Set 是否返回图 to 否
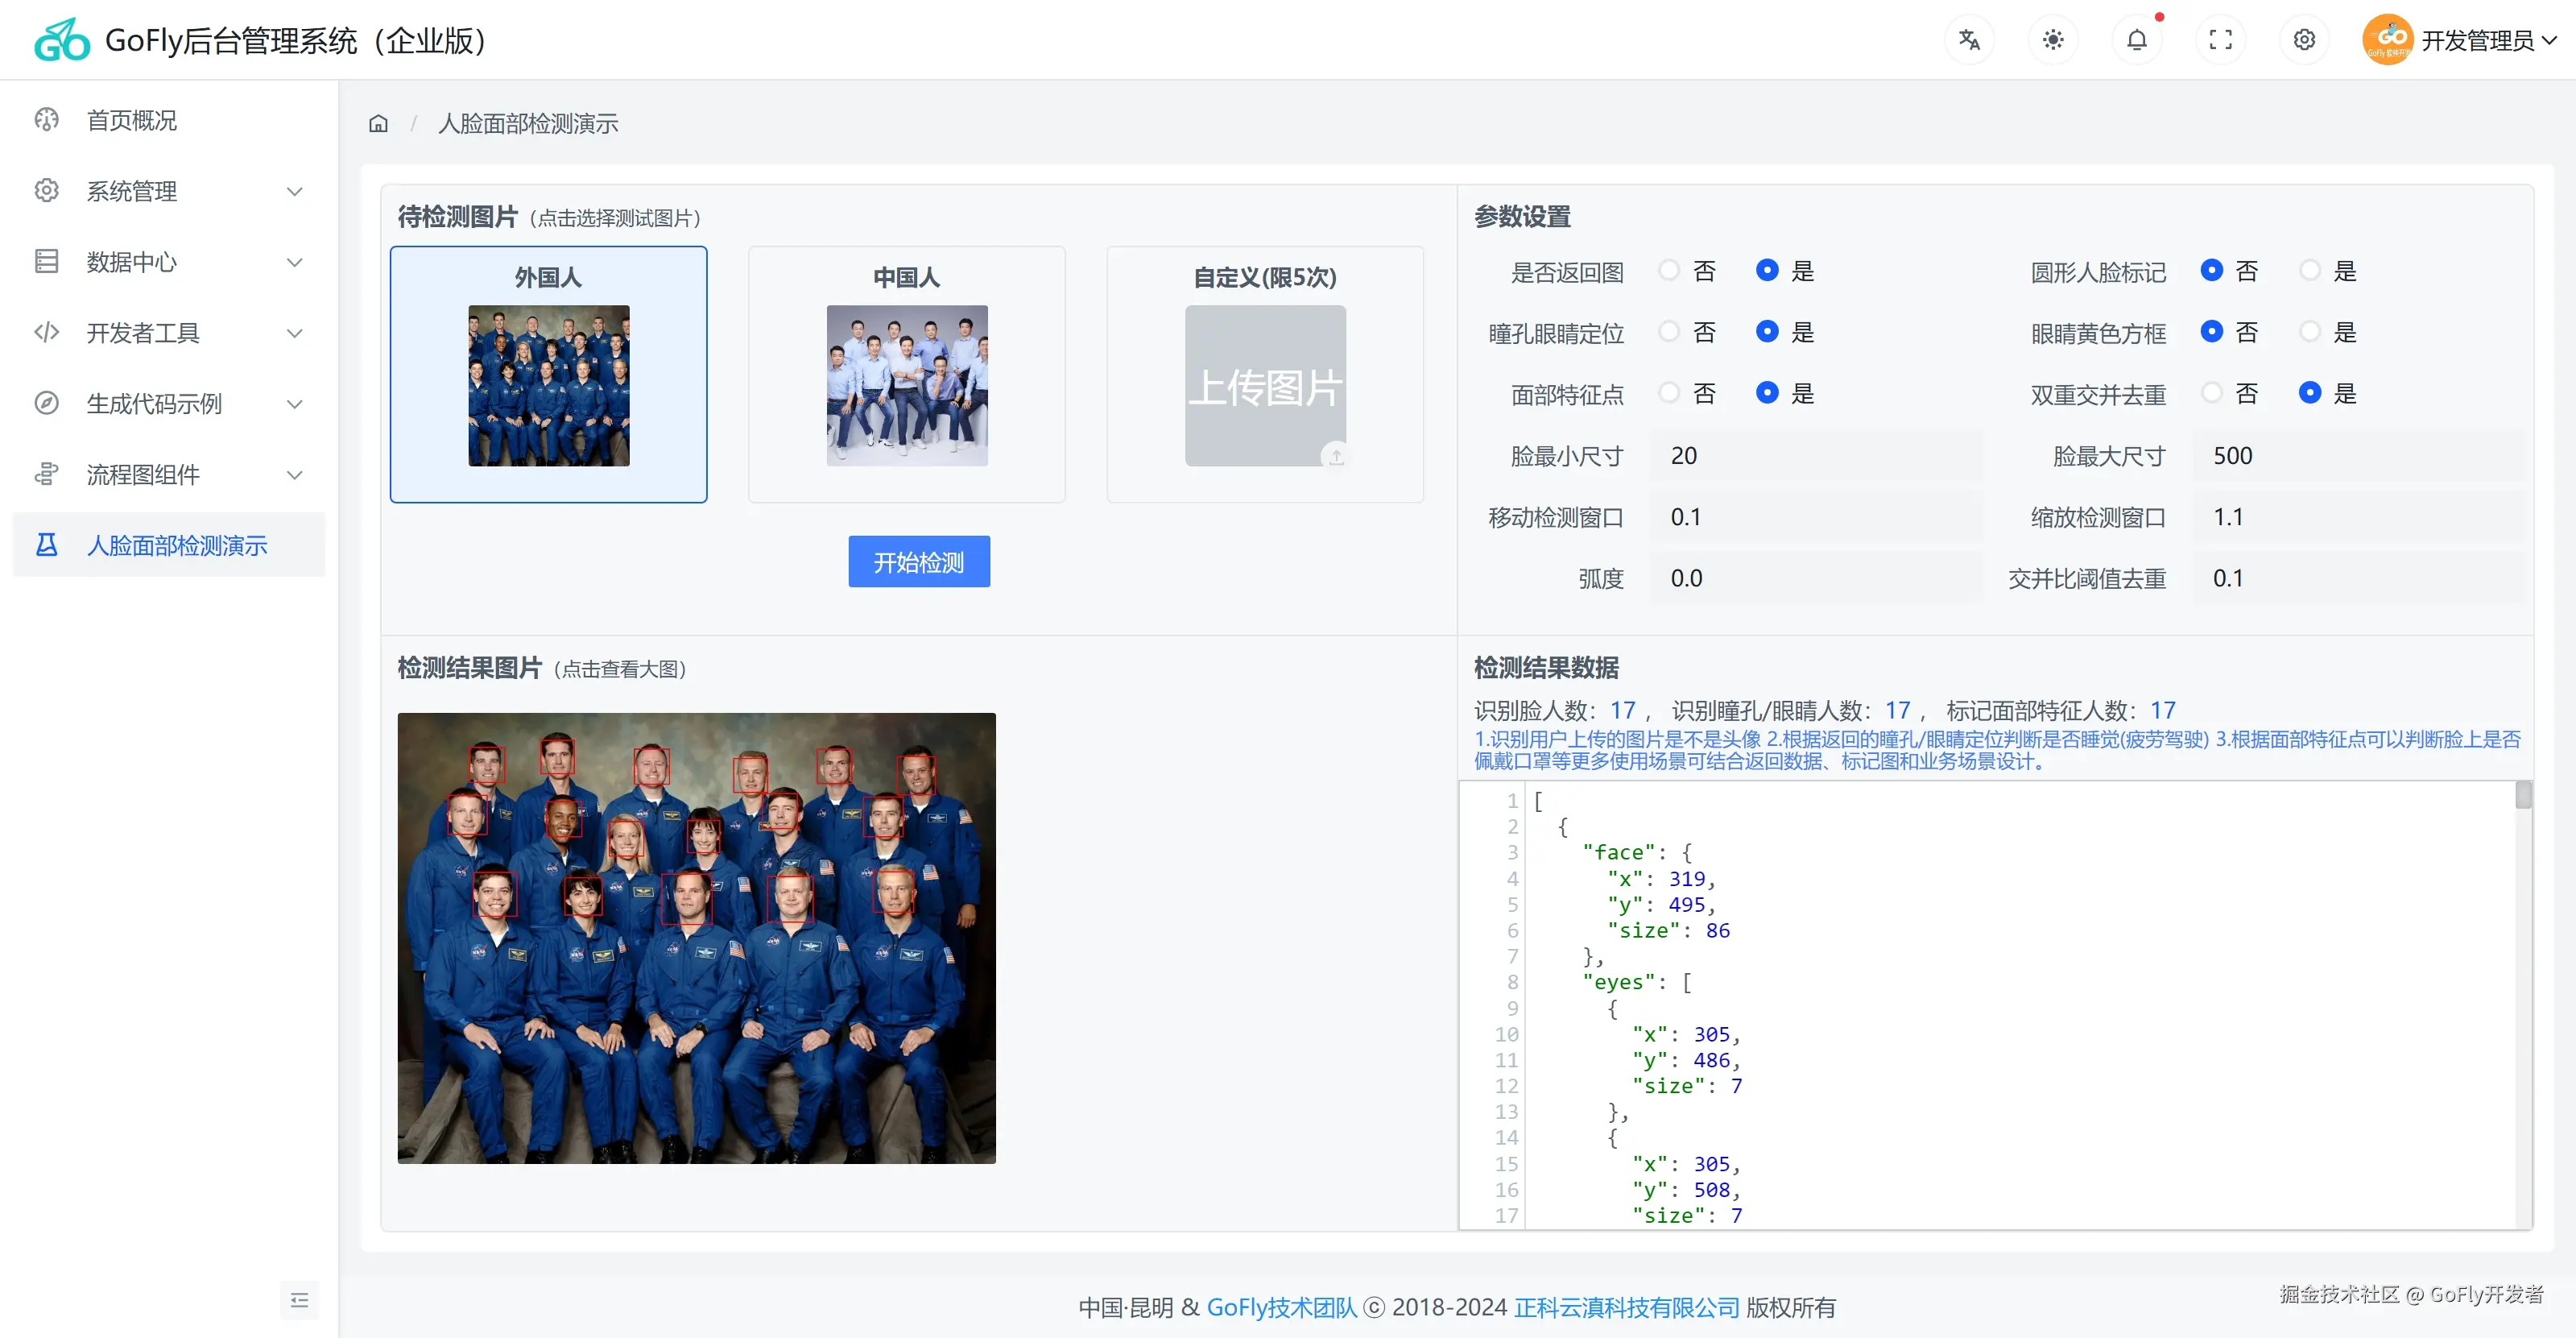Screen dimensions: 2576x1338 pos(1669,271)
